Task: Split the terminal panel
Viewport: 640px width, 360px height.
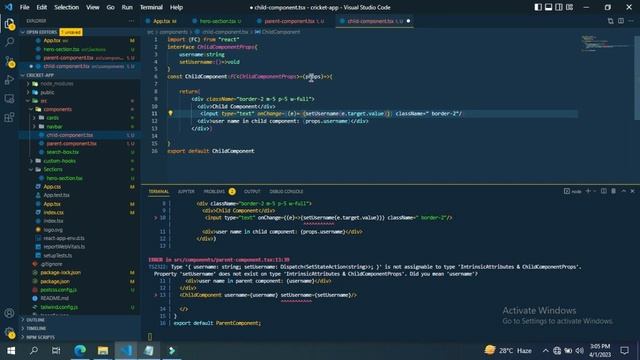Action: pyautogui.click(x=604, y=191)
